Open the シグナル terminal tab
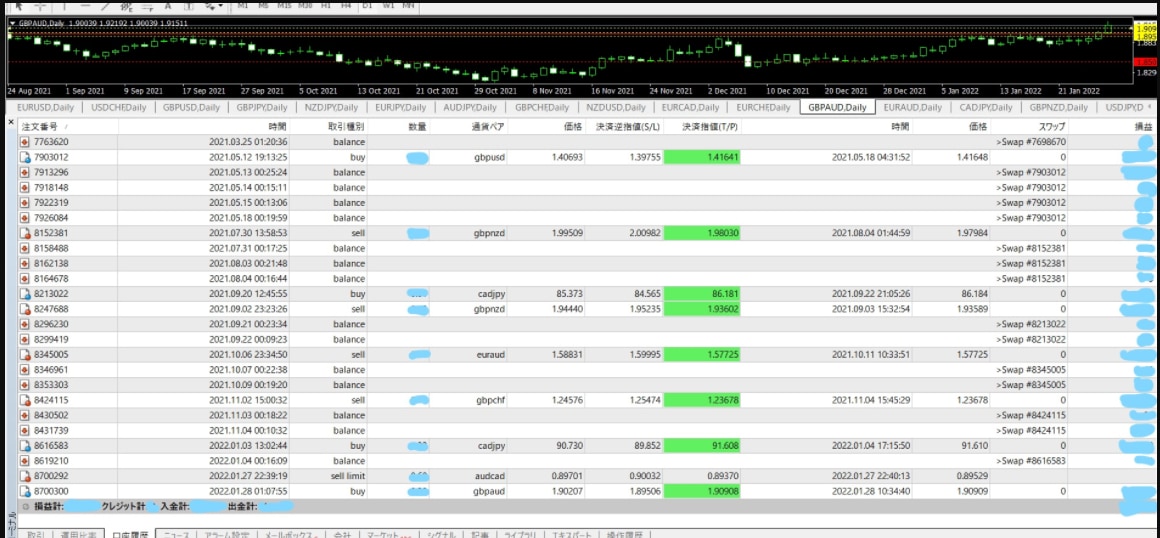 click(443, 534)
